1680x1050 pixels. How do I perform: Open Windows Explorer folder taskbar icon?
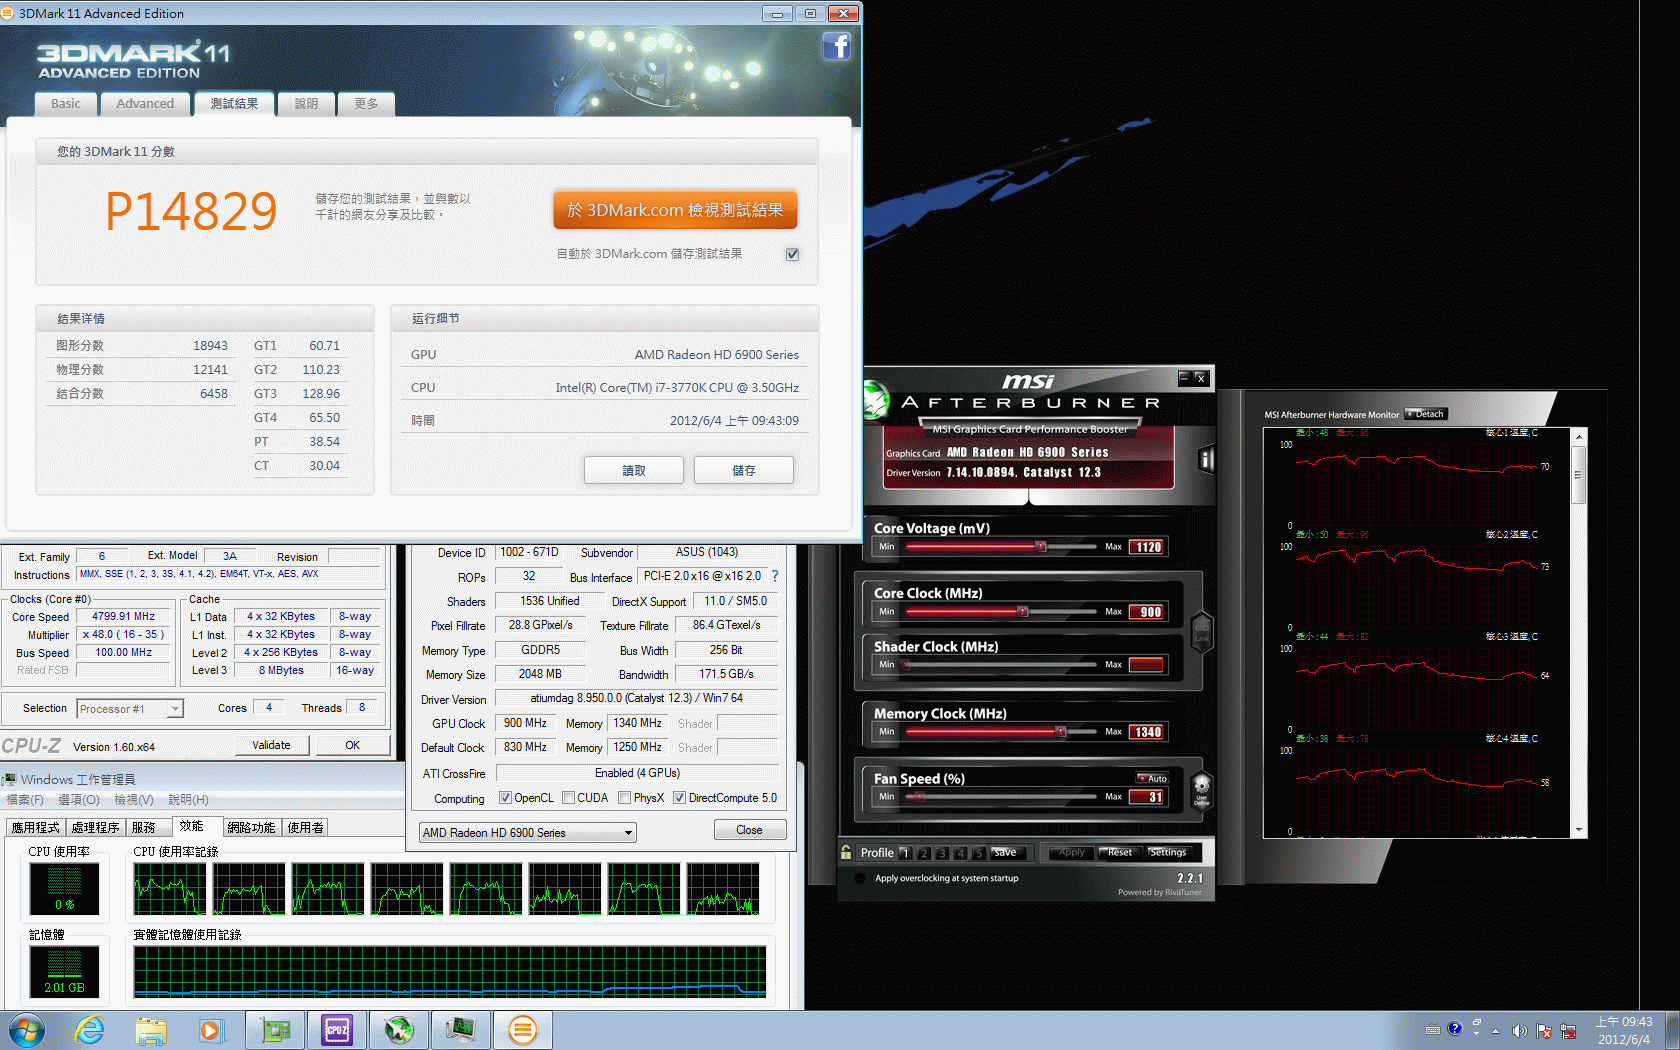pos(151,1030)
